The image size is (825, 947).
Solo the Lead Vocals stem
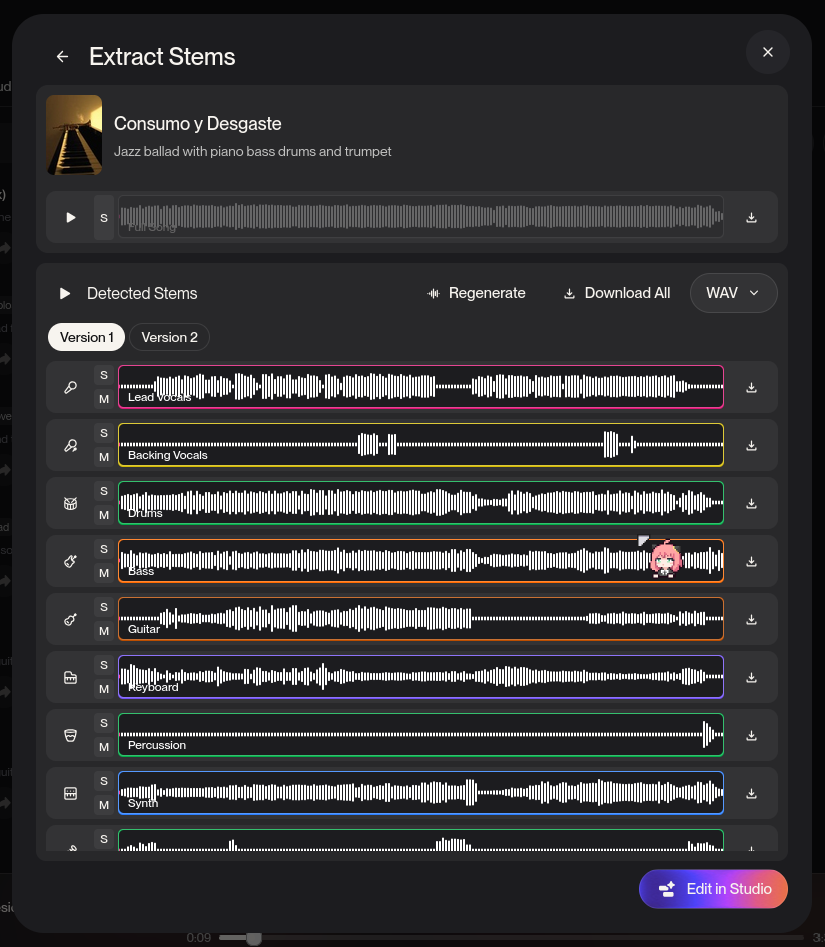coord(103,374)
